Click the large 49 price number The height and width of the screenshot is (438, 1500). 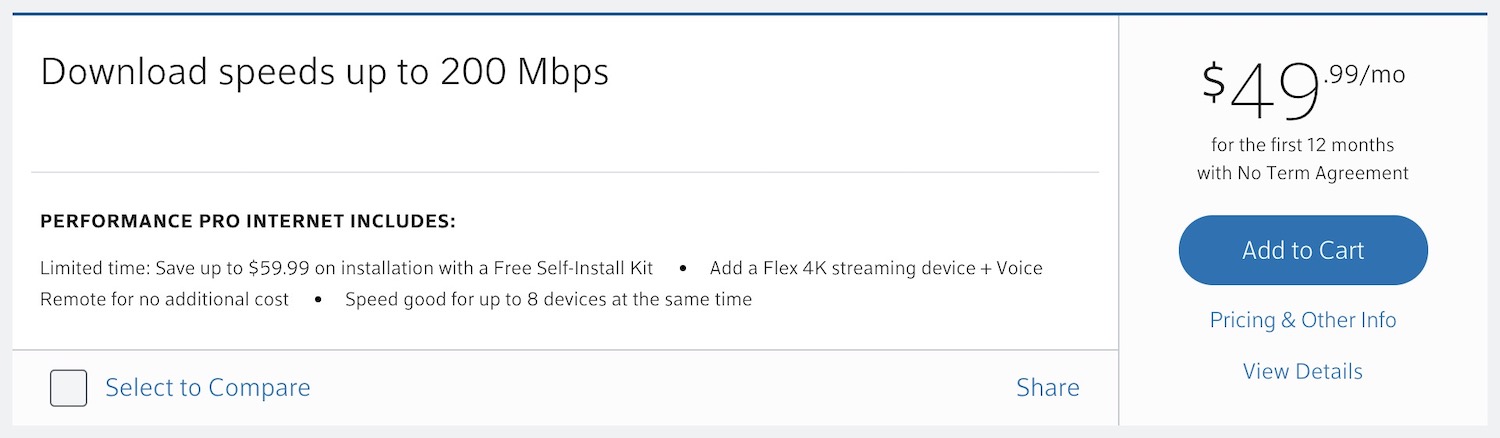[x=1274, y=93]
